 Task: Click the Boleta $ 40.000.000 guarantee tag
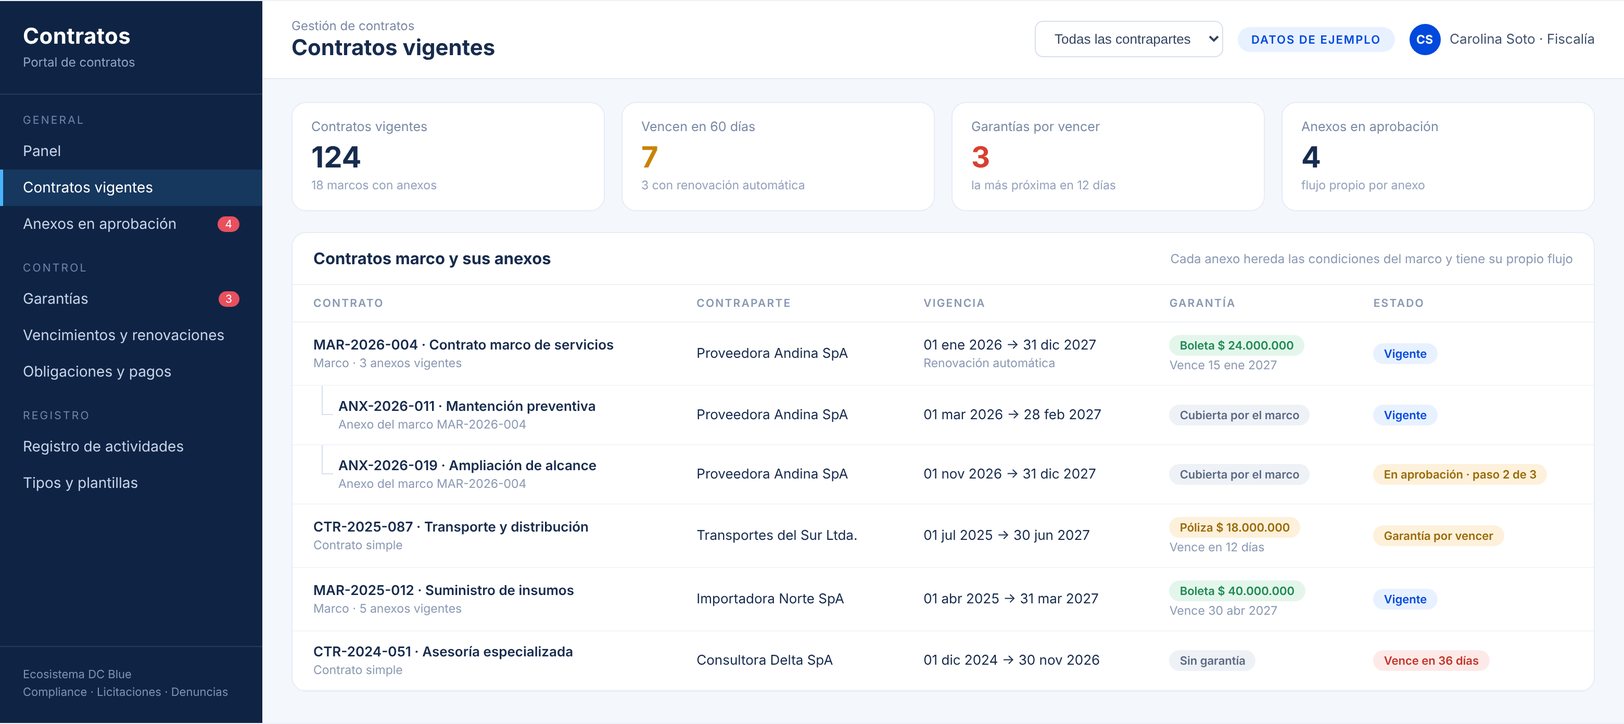pos(1237,591)
